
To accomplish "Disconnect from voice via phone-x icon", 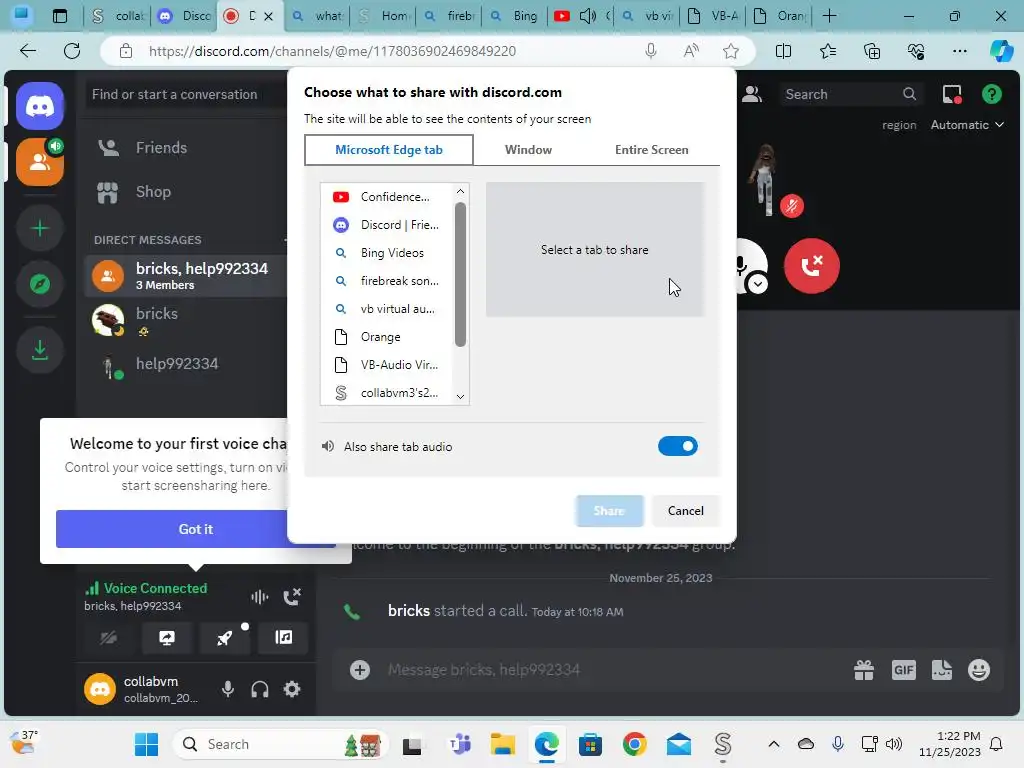I will pos(292,596).
